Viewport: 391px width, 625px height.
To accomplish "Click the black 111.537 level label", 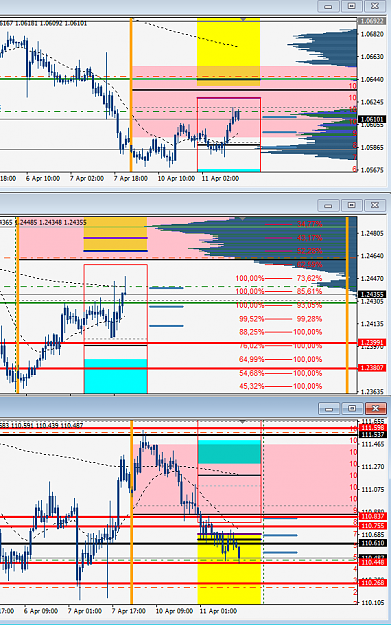I will click(372, 434).
